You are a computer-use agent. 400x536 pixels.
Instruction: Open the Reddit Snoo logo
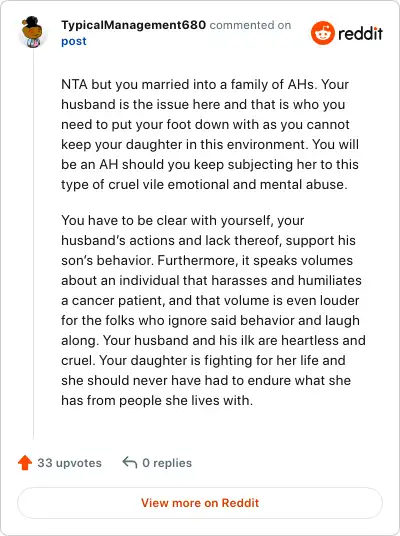pos(322,33)
